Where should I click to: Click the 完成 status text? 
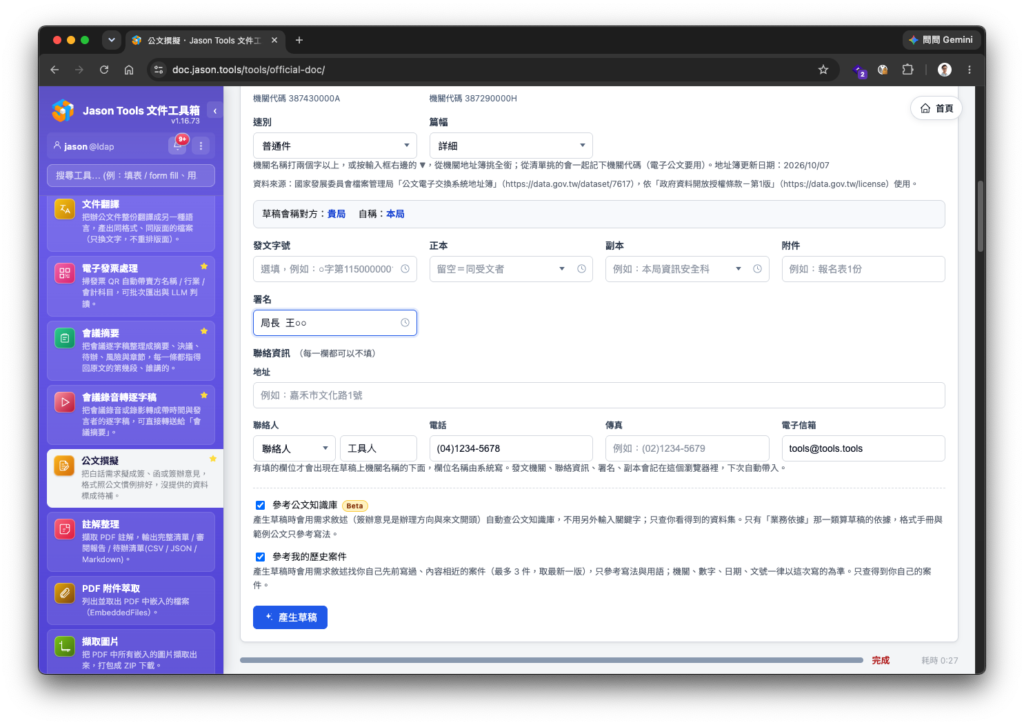point(880,660)
